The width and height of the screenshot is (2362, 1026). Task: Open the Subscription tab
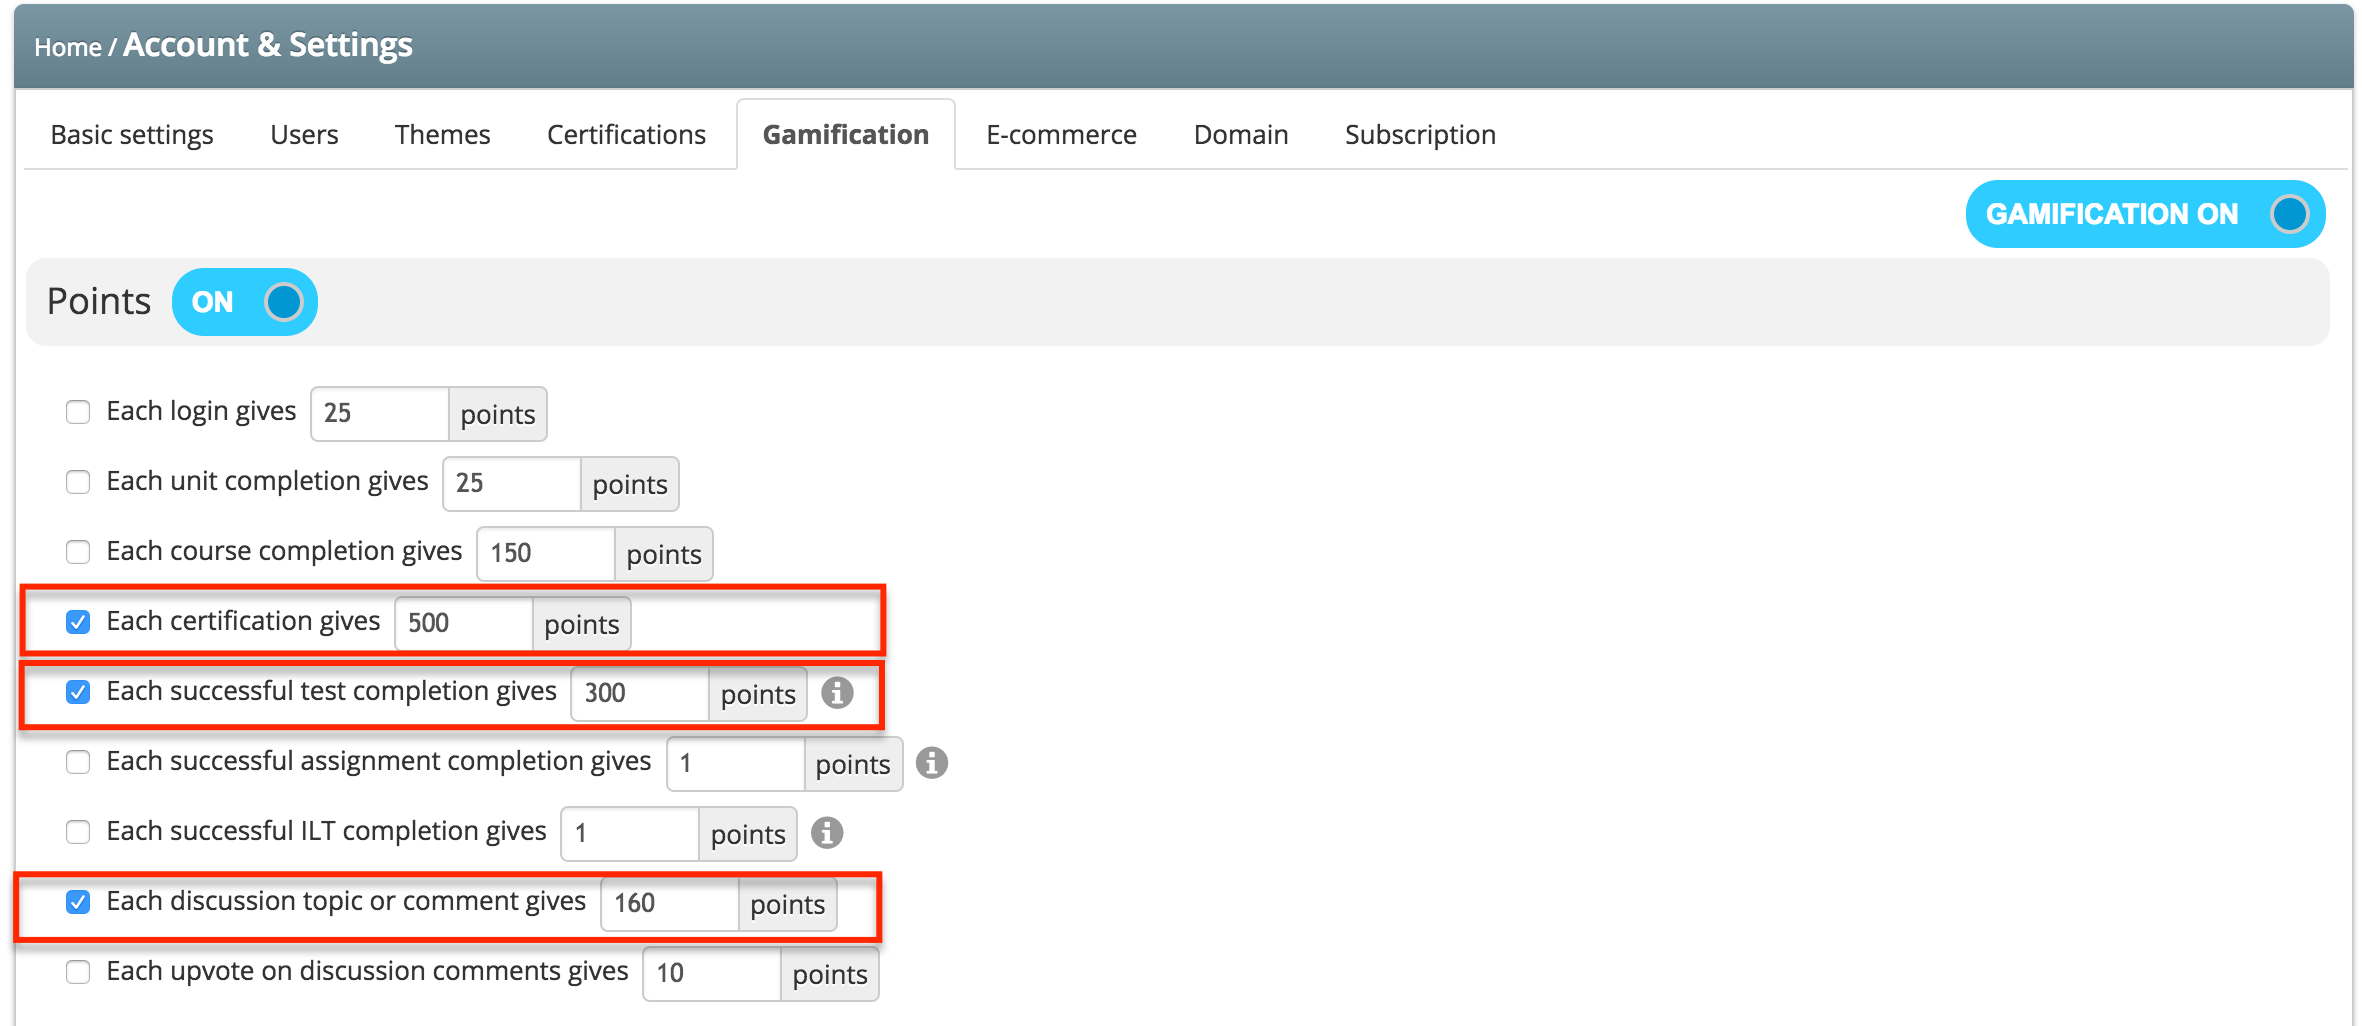pyautogui.click(x=1419, y=135)
